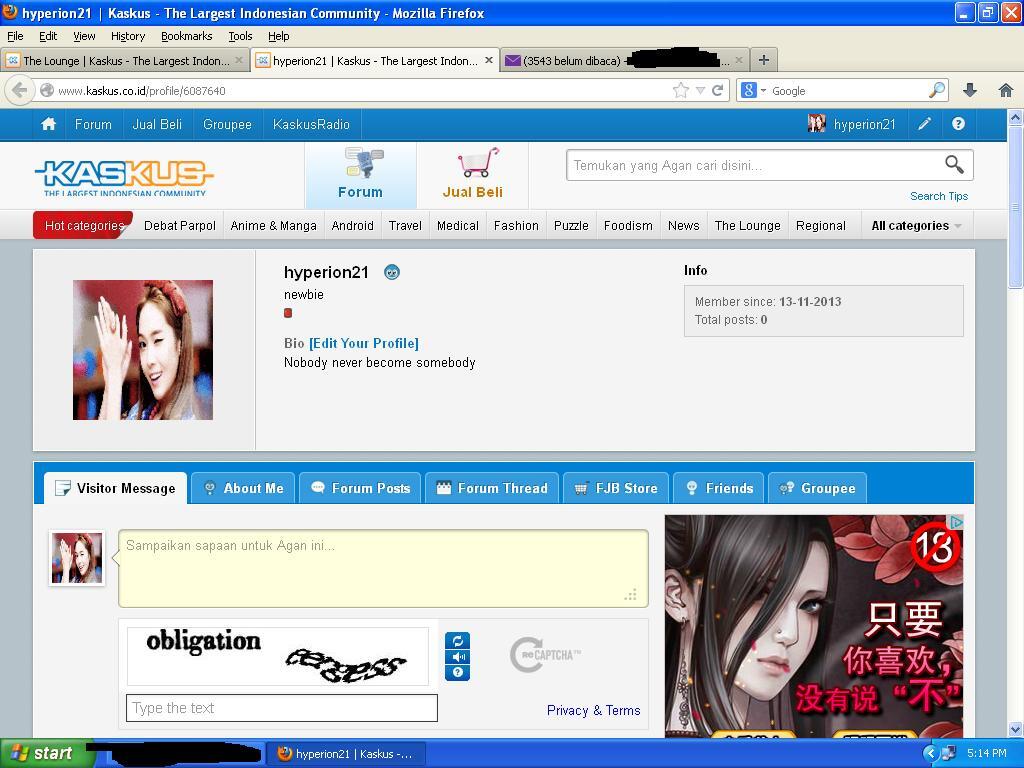
Task: Open the Search Tips link
Action: (939, 196)
